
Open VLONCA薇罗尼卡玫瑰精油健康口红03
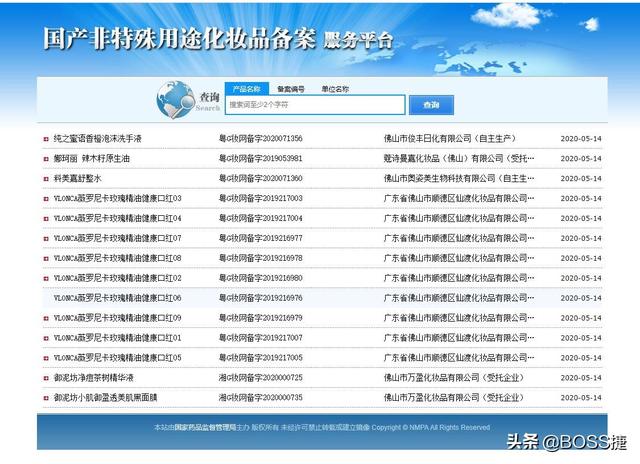click(118, 198)
